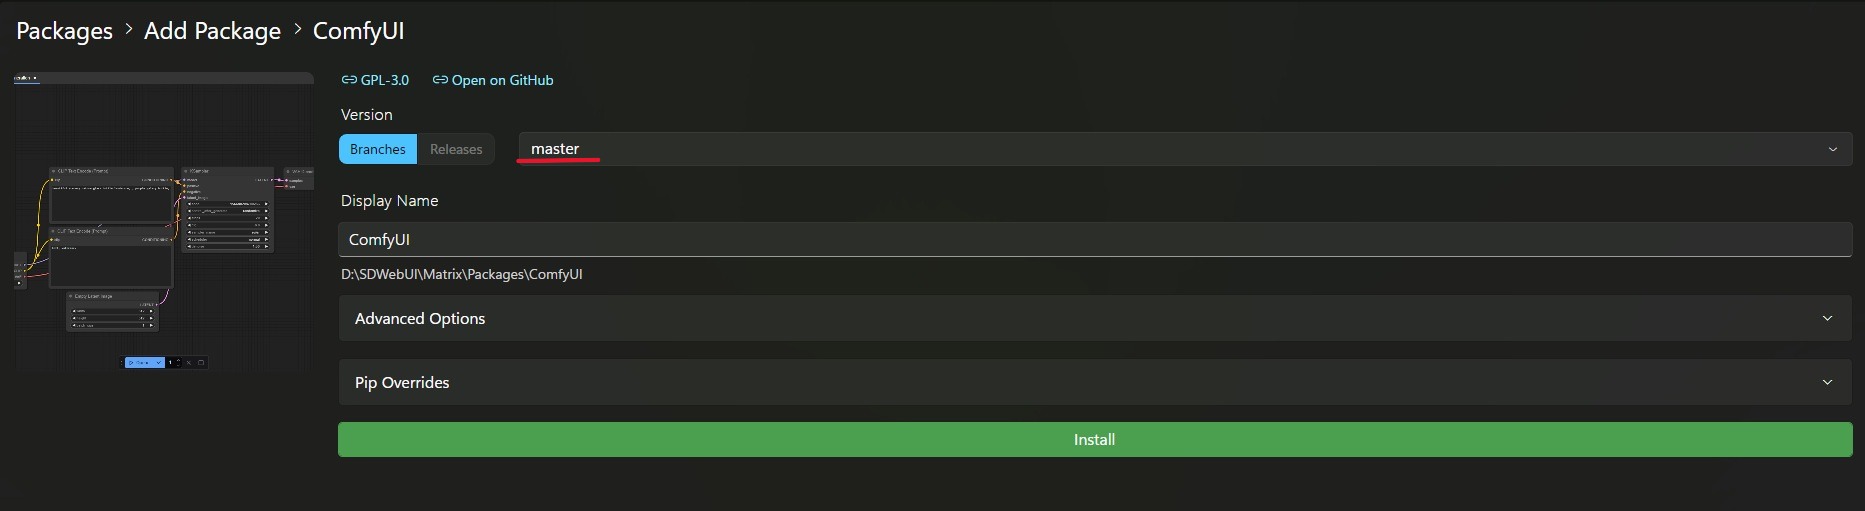Open the Add Package breadcrumb
This screenshot has width=1865, height=511.
pyautogui.click(x=212, y=31)
